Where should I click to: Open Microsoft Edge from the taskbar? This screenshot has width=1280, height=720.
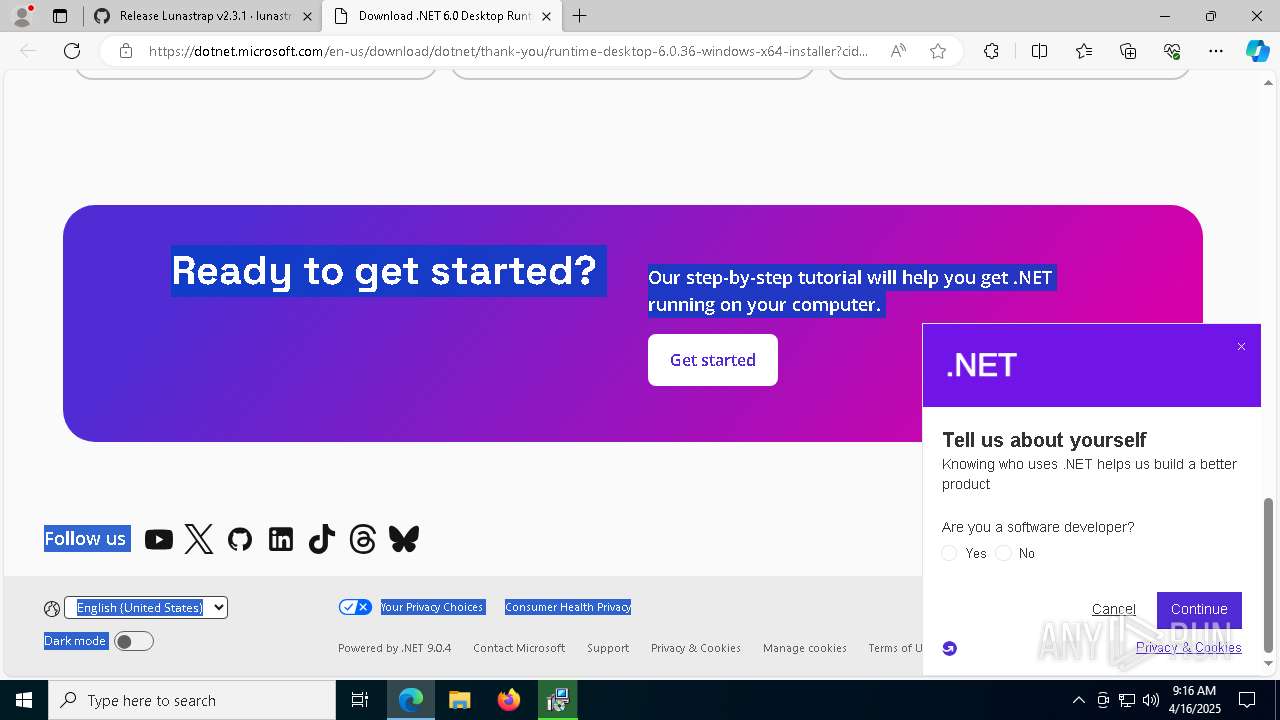pos(411,700)
